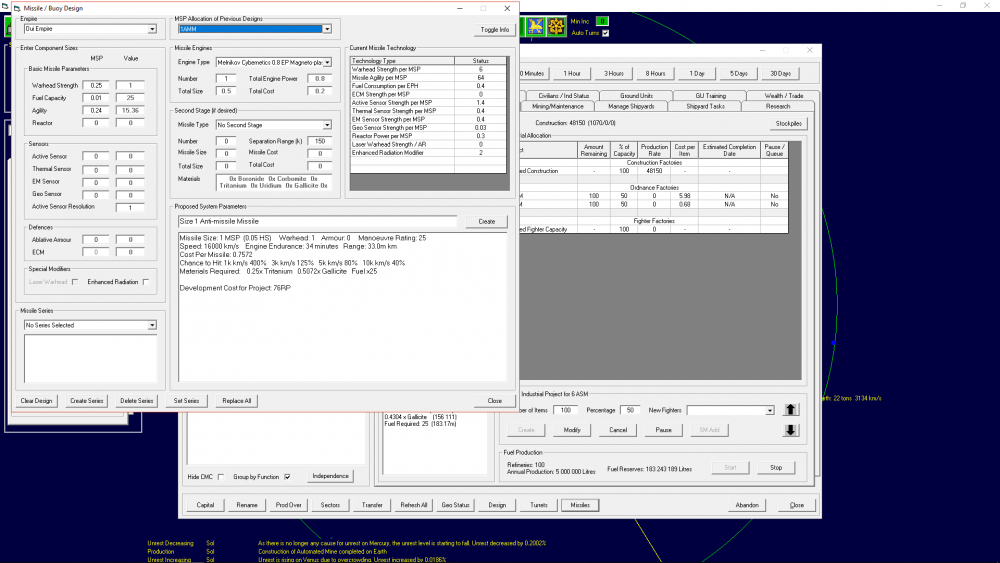Click the Number of Items field
1000x563 pixels.
tap(565, 411)
